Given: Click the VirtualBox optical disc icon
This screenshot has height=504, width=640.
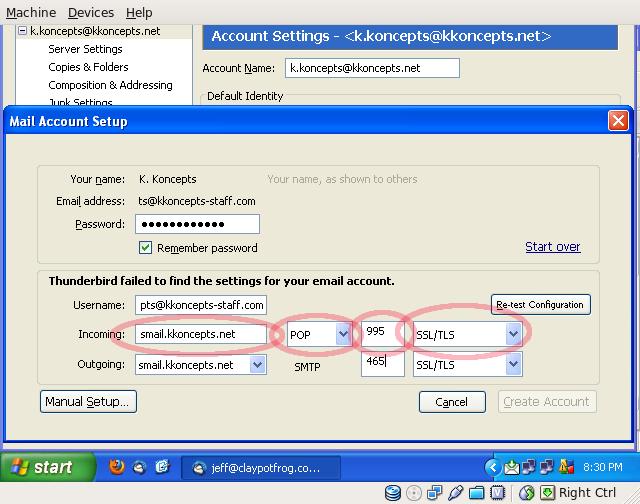Looking at the screenshot, I should 414,493.
